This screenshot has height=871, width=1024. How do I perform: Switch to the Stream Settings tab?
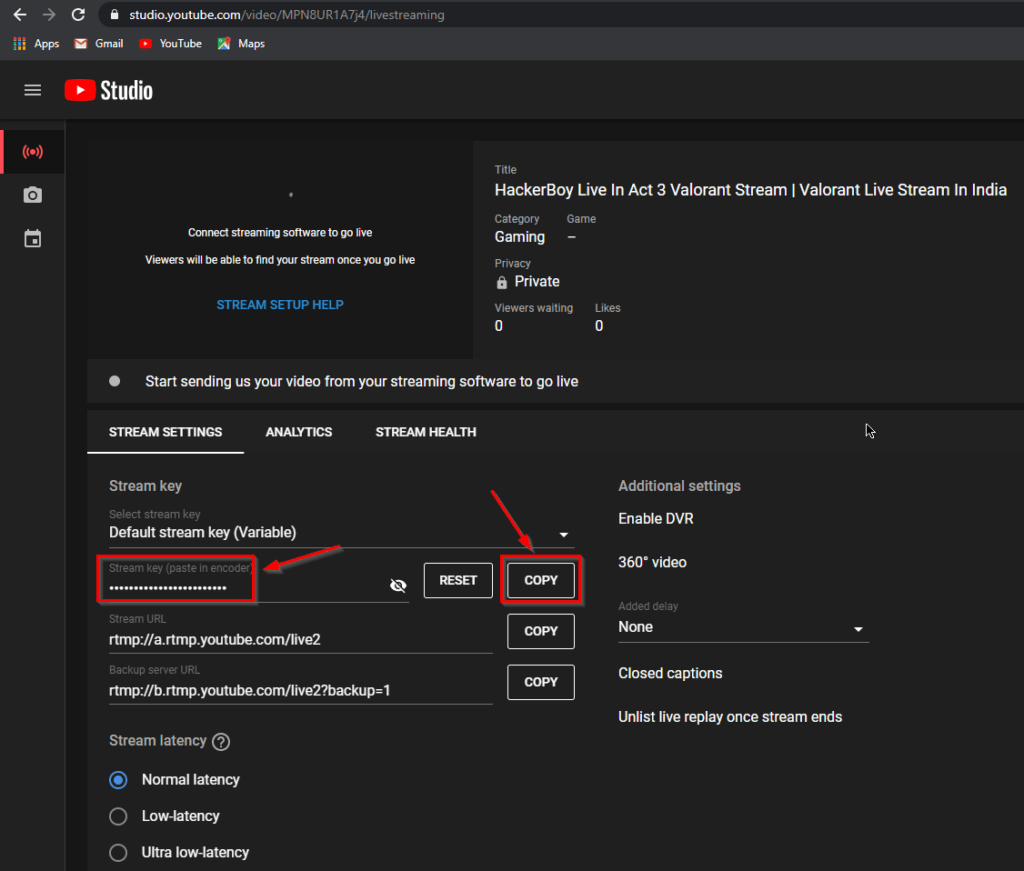165,432
